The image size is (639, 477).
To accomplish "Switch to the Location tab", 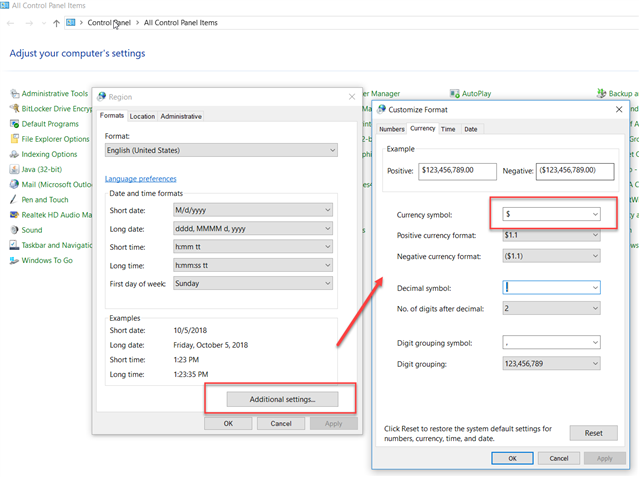I will (142, 116).
